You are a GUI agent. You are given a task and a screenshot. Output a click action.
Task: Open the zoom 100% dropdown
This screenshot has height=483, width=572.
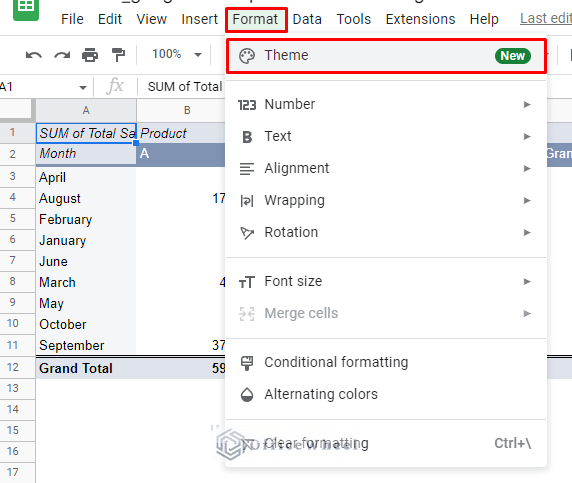[177, 55]
